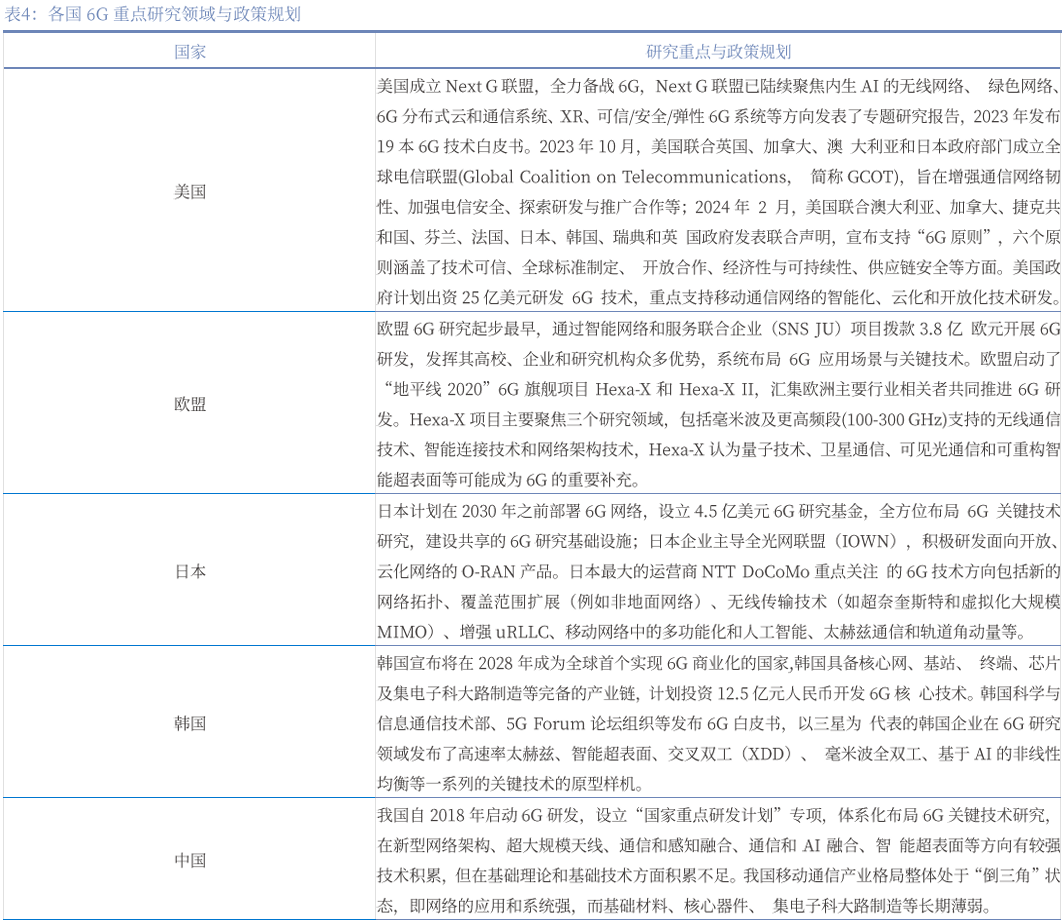Click the line starting '性、加强电信安全'
This screenshot has height=921, width=1062.
[719, 207]
